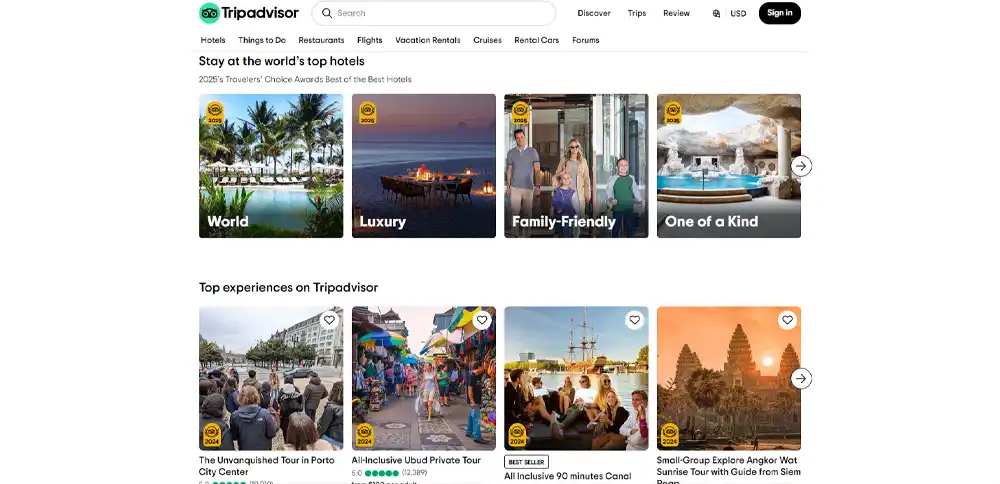Open the Cruises navigation item
This screenshot has width=1000, height=484.
(x=487, y=40)
